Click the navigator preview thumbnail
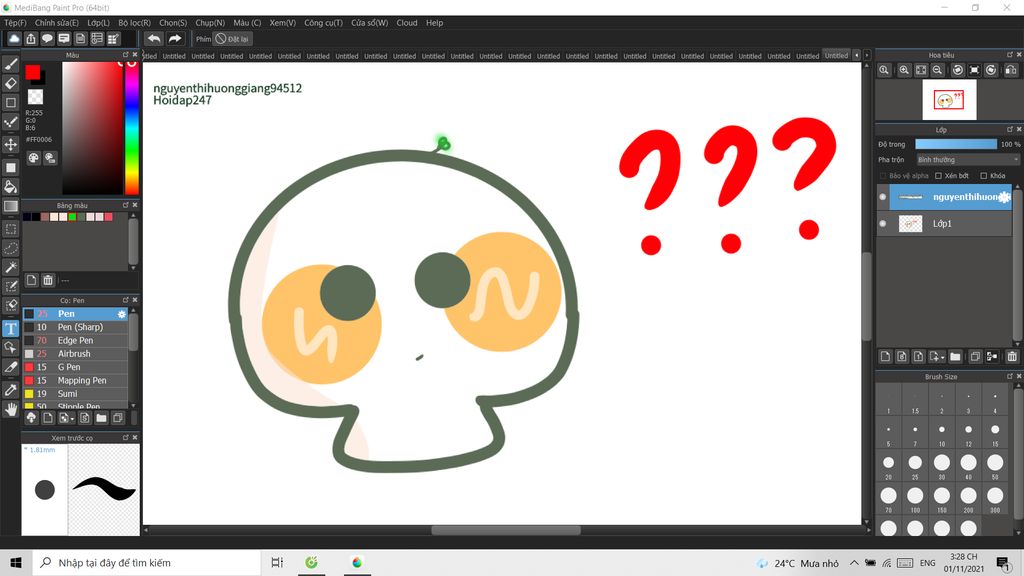 point(949,100)
